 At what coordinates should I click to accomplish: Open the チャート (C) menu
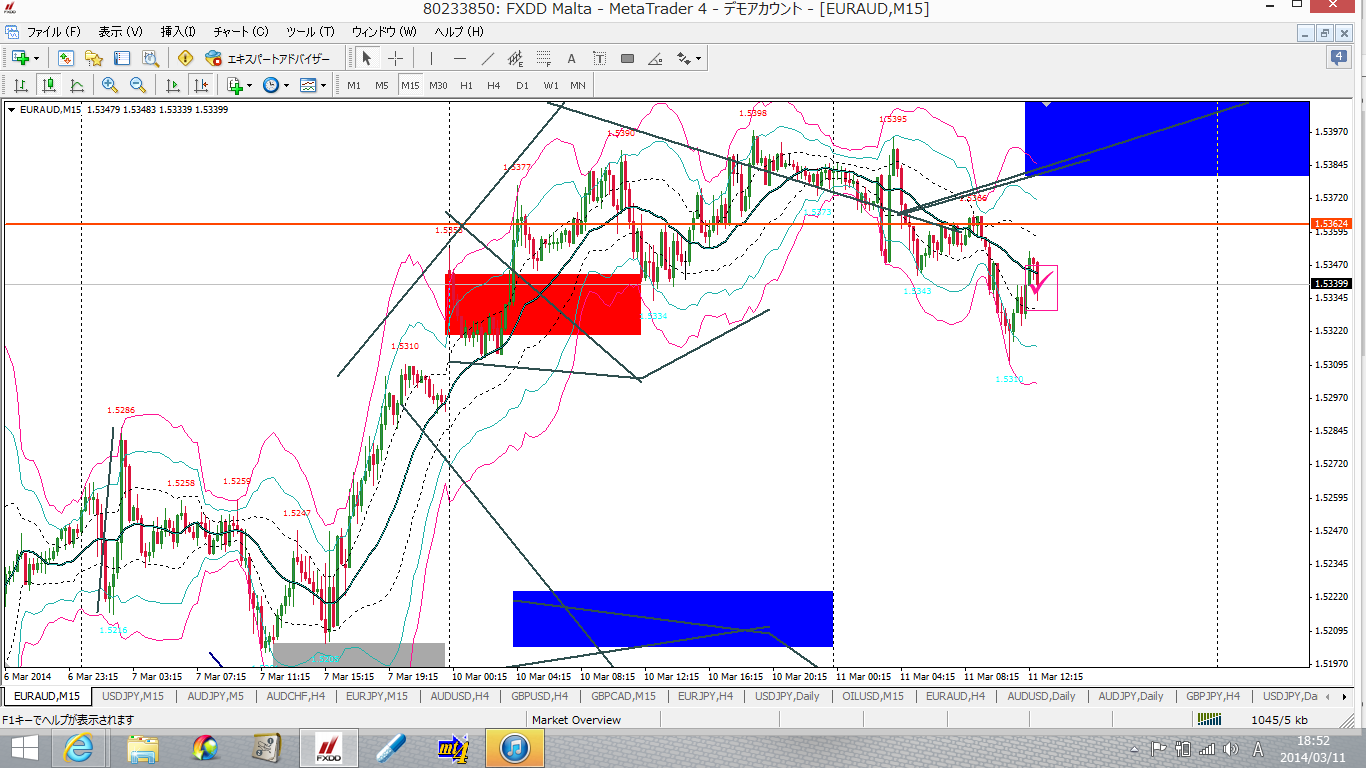(x=241, y=32)
